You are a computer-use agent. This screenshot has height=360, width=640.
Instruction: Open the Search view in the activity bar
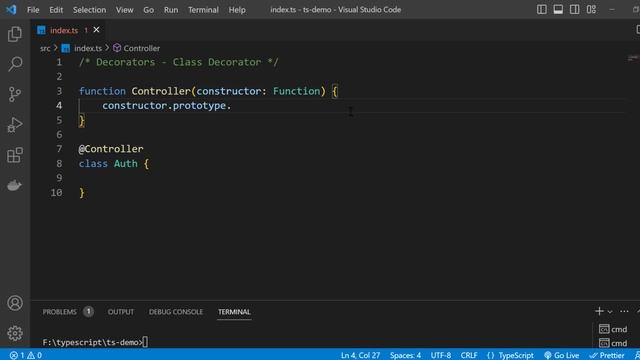click(15, 64)
